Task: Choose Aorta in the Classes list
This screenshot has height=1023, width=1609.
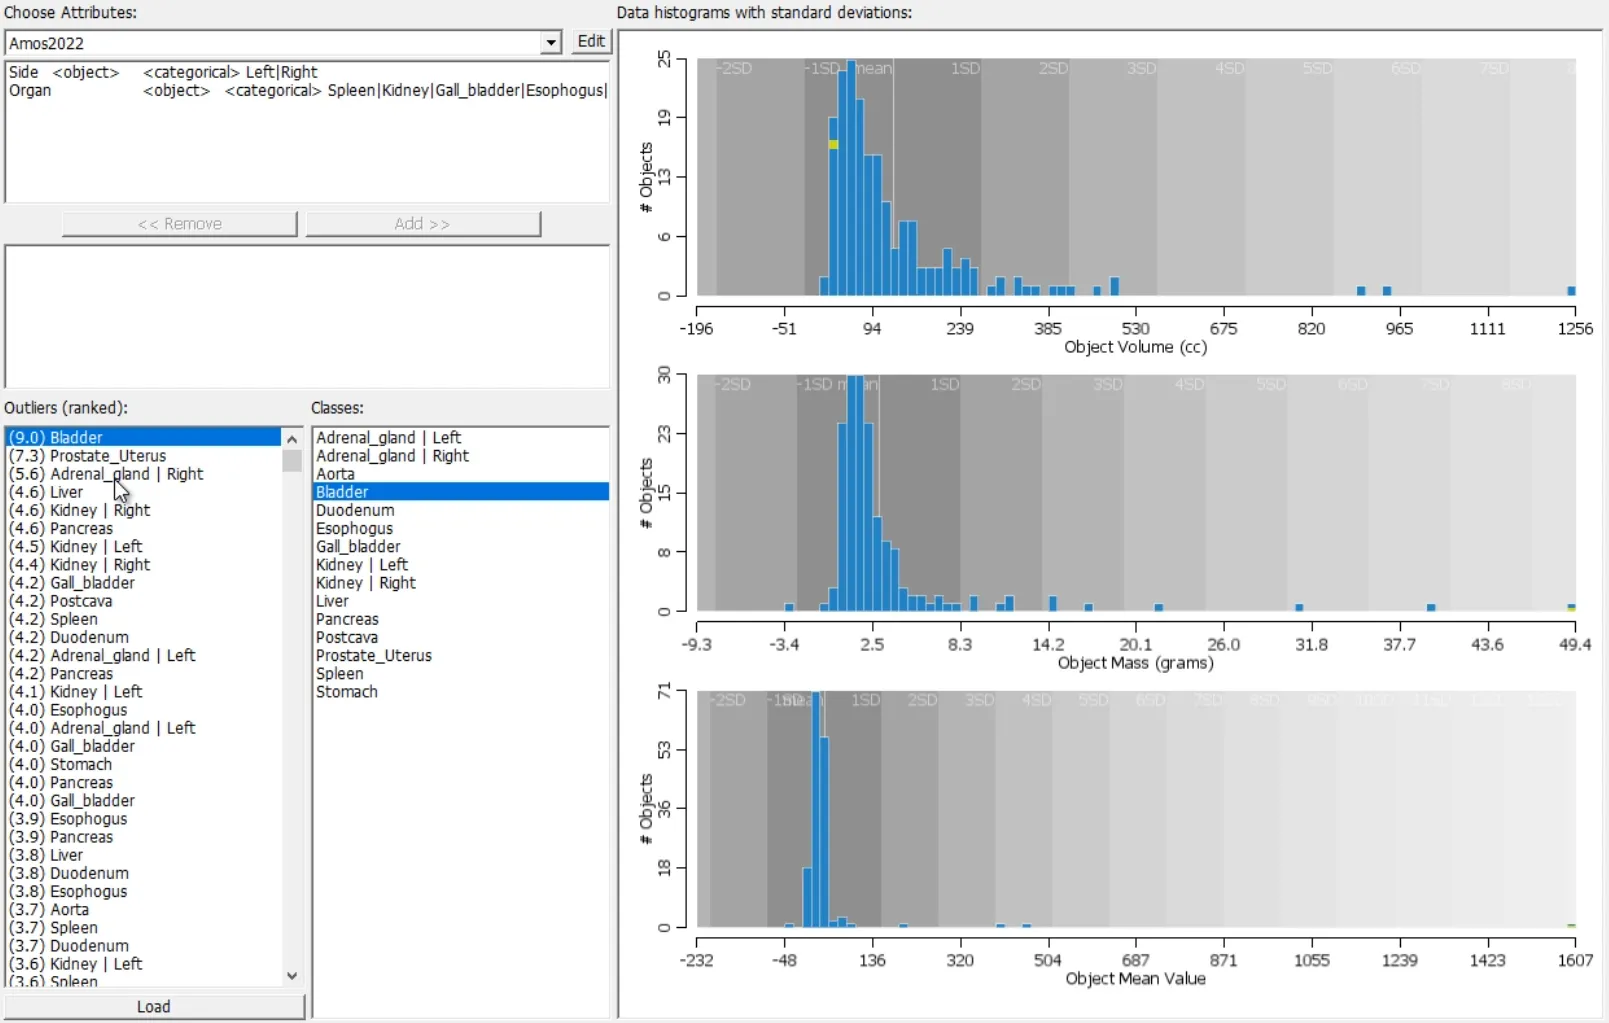Action: (335, 474)
